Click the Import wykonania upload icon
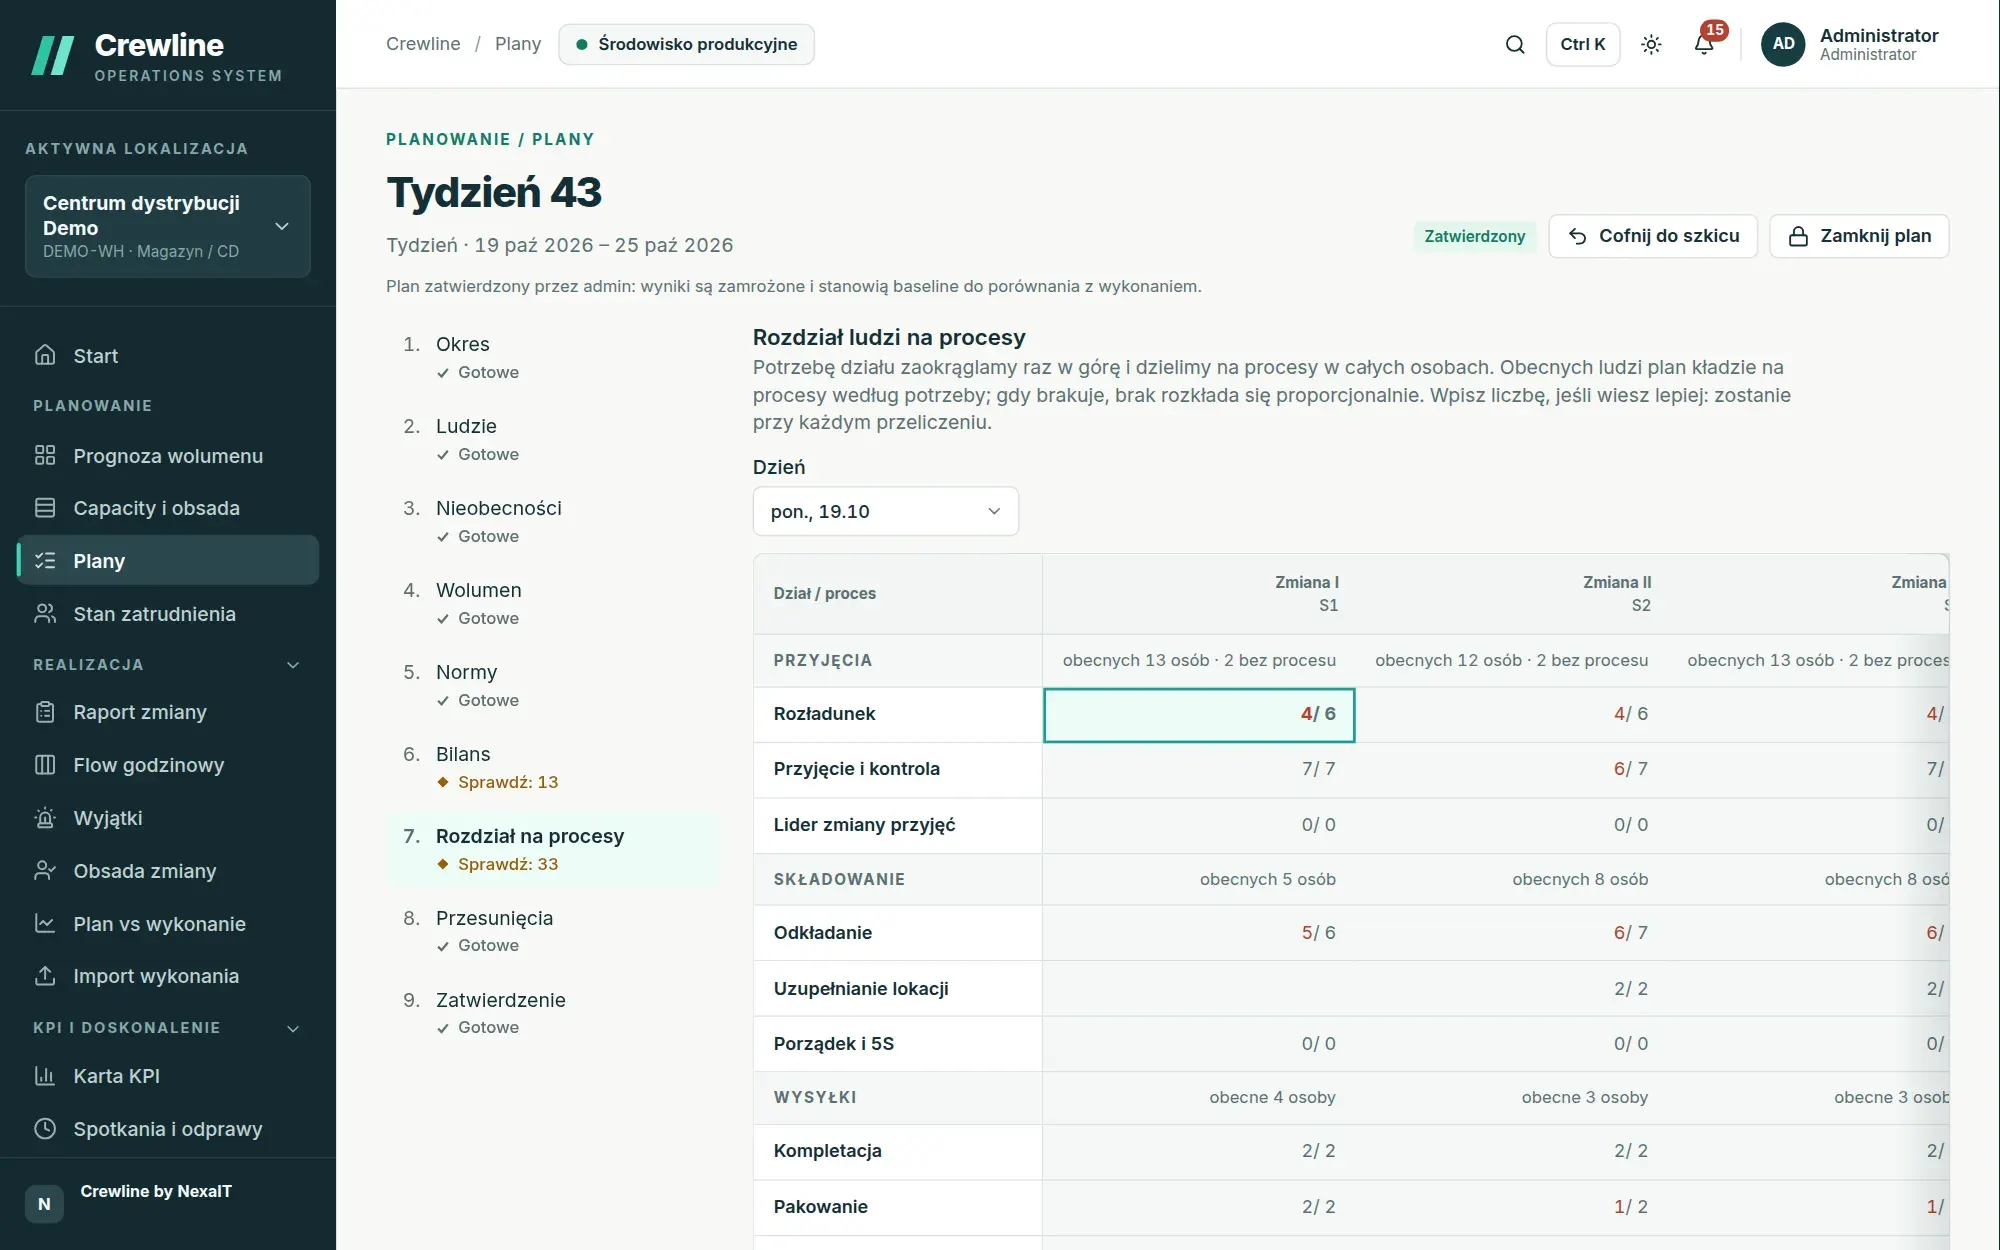This screenshot has height=1250, width=2000. tap(45, 975)
